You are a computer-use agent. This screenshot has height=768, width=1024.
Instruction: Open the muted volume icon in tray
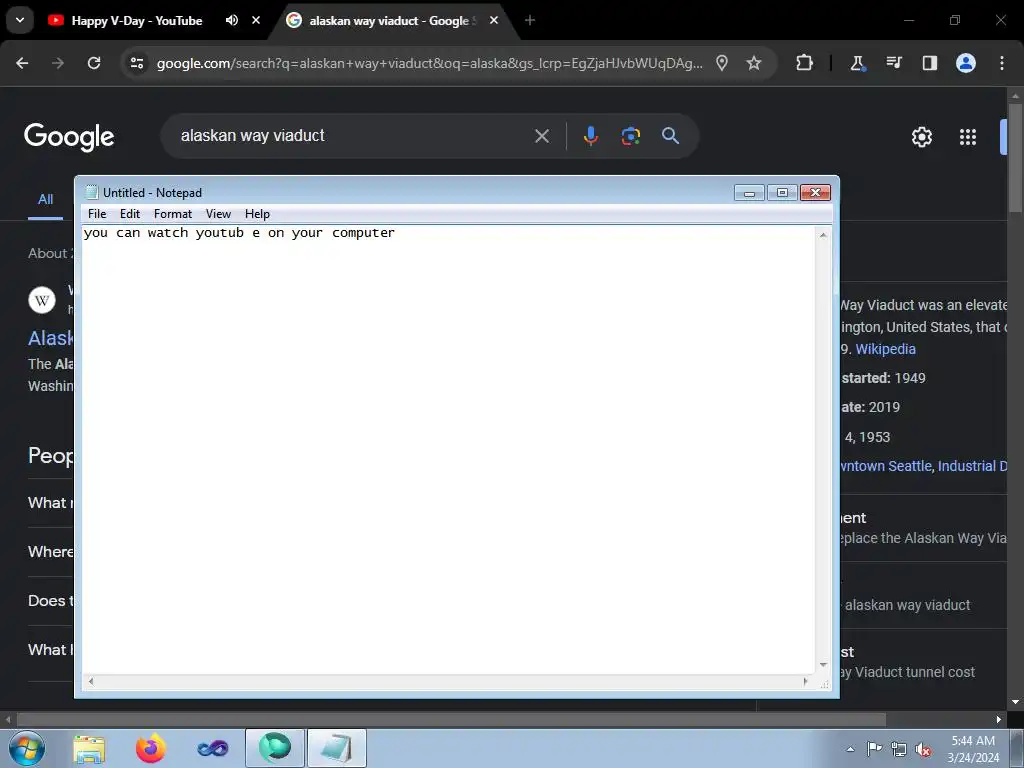point(923,749)
